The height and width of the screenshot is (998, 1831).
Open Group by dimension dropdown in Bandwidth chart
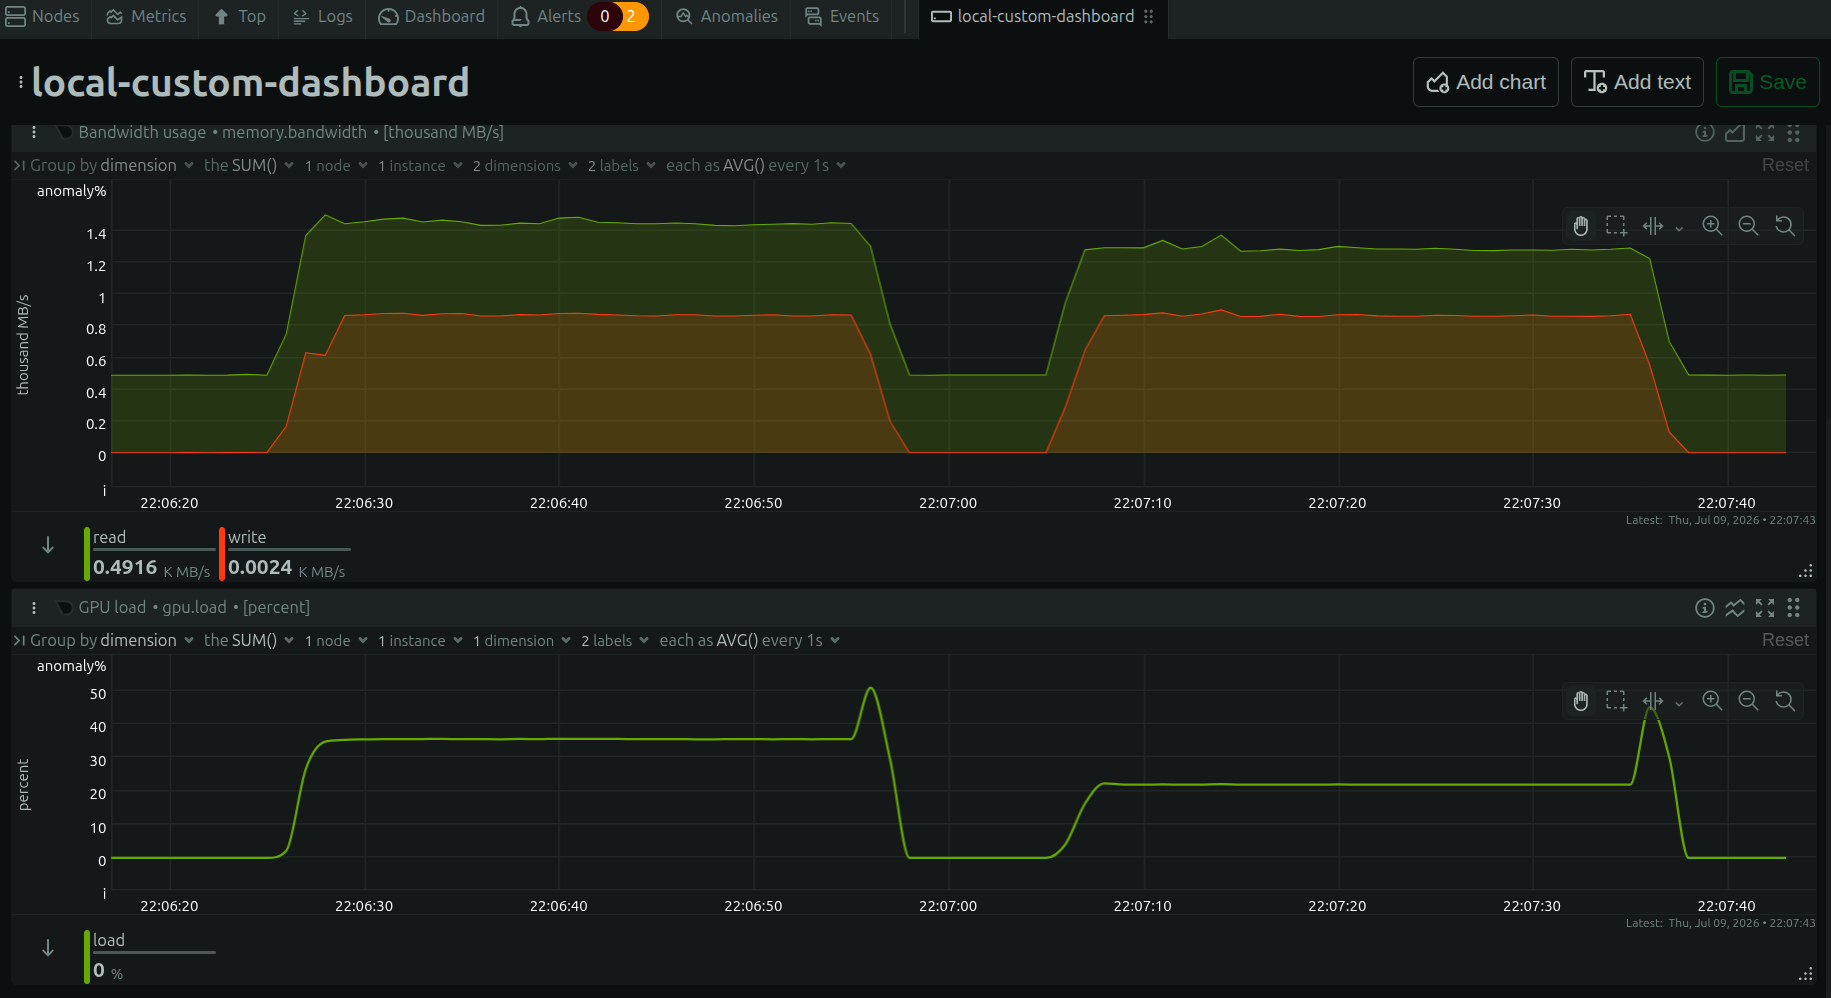(x=111, y=165)
